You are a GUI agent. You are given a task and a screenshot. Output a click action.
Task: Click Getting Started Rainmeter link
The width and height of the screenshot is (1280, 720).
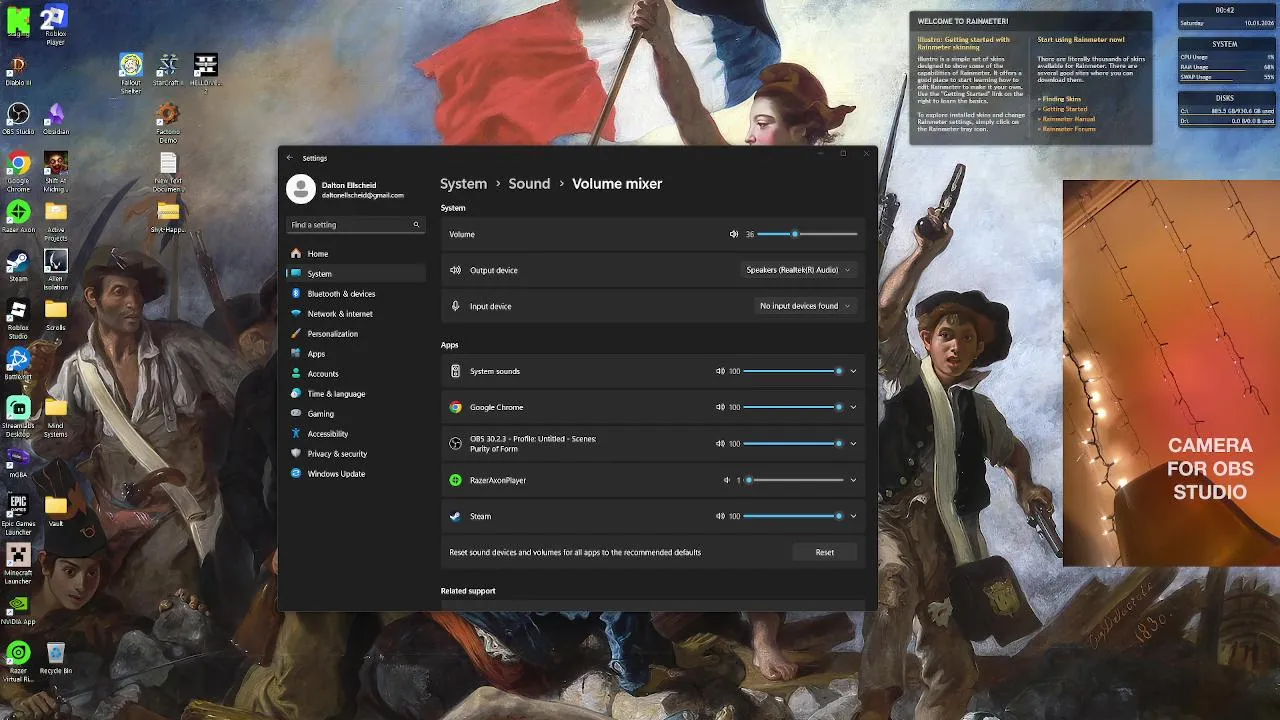pyautogui.click(x=1064, y=109)
